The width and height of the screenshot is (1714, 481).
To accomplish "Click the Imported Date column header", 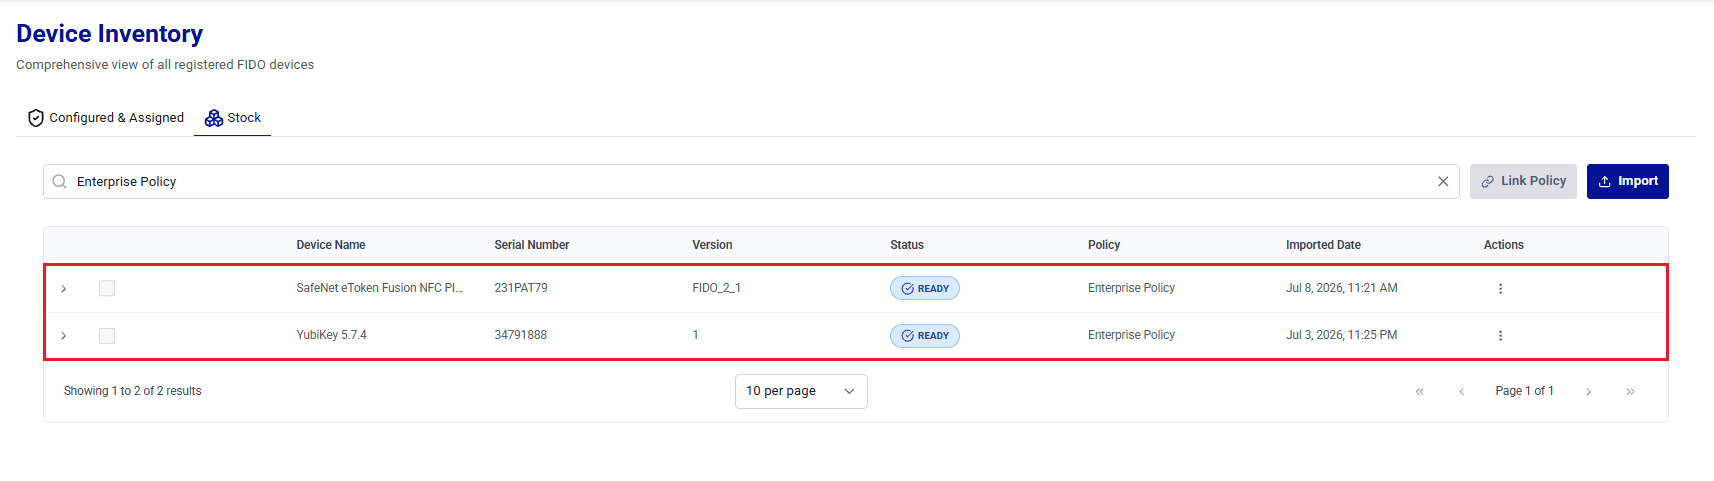I will pyautogui.click(x=1323, y=245).
